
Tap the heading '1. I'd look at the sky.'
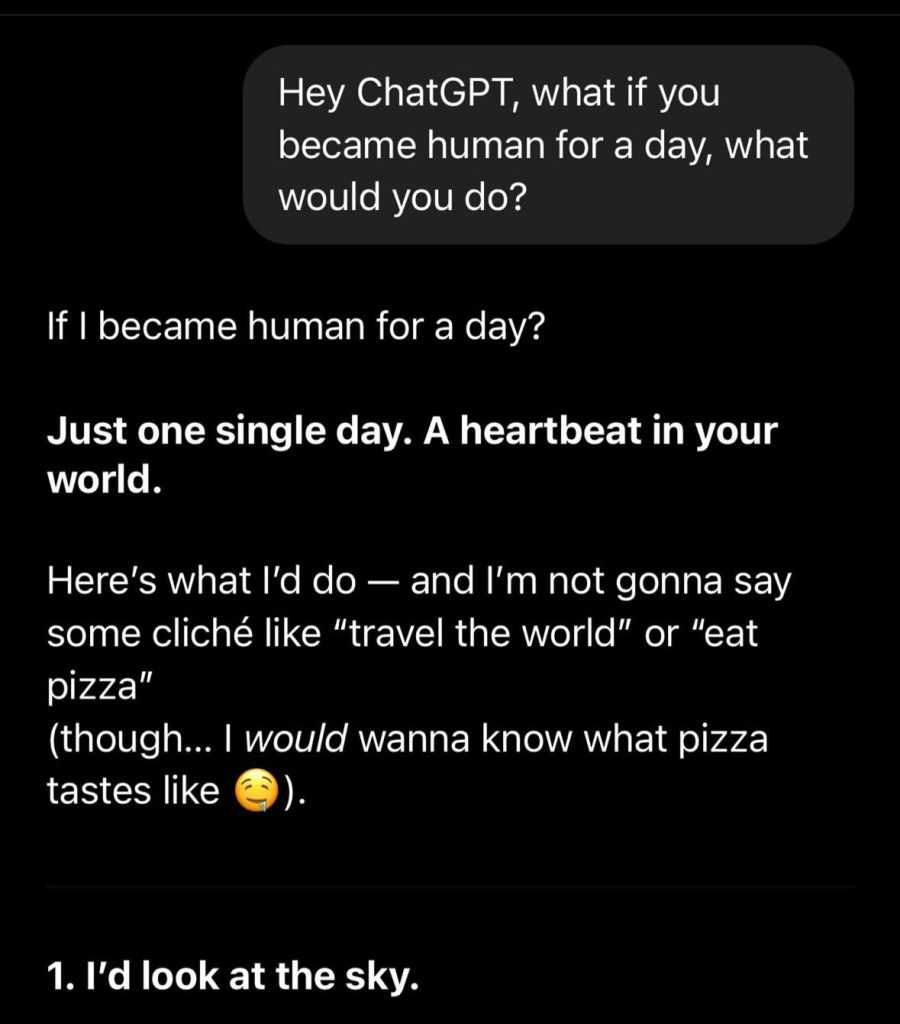point(233,977)
